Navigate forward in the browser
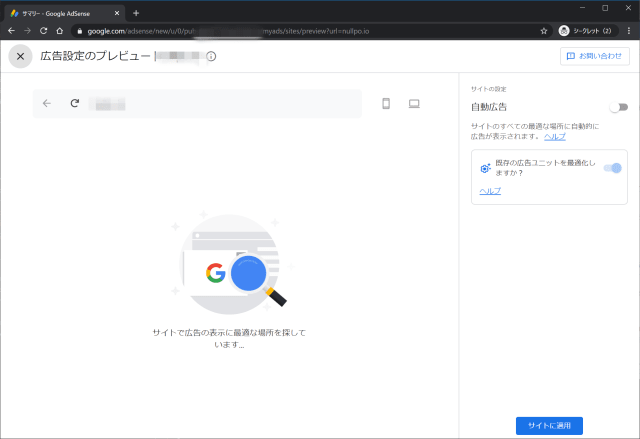This screenshot has width=640, height=439. 27,31
